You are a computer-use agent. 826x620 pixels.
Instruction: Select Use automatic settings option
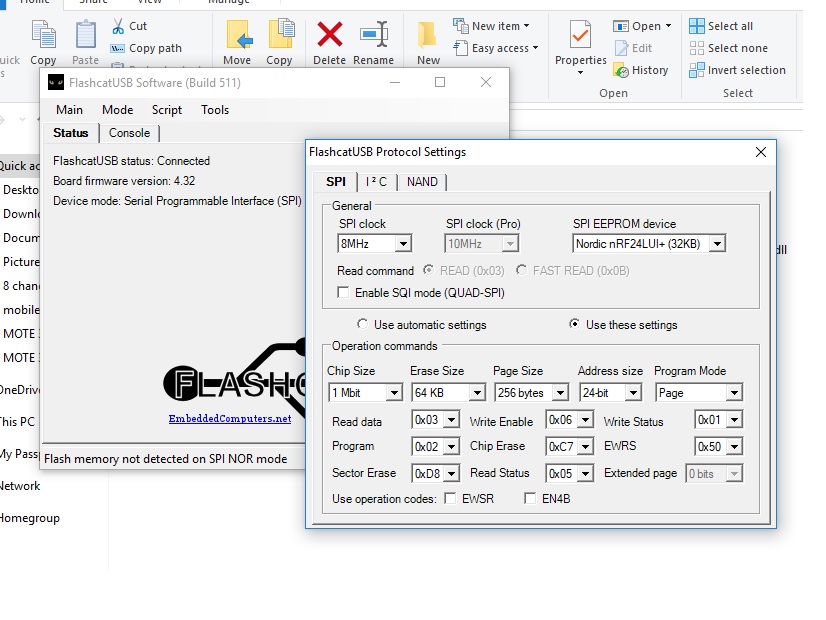pyautogui.click(x=362, y=324)
